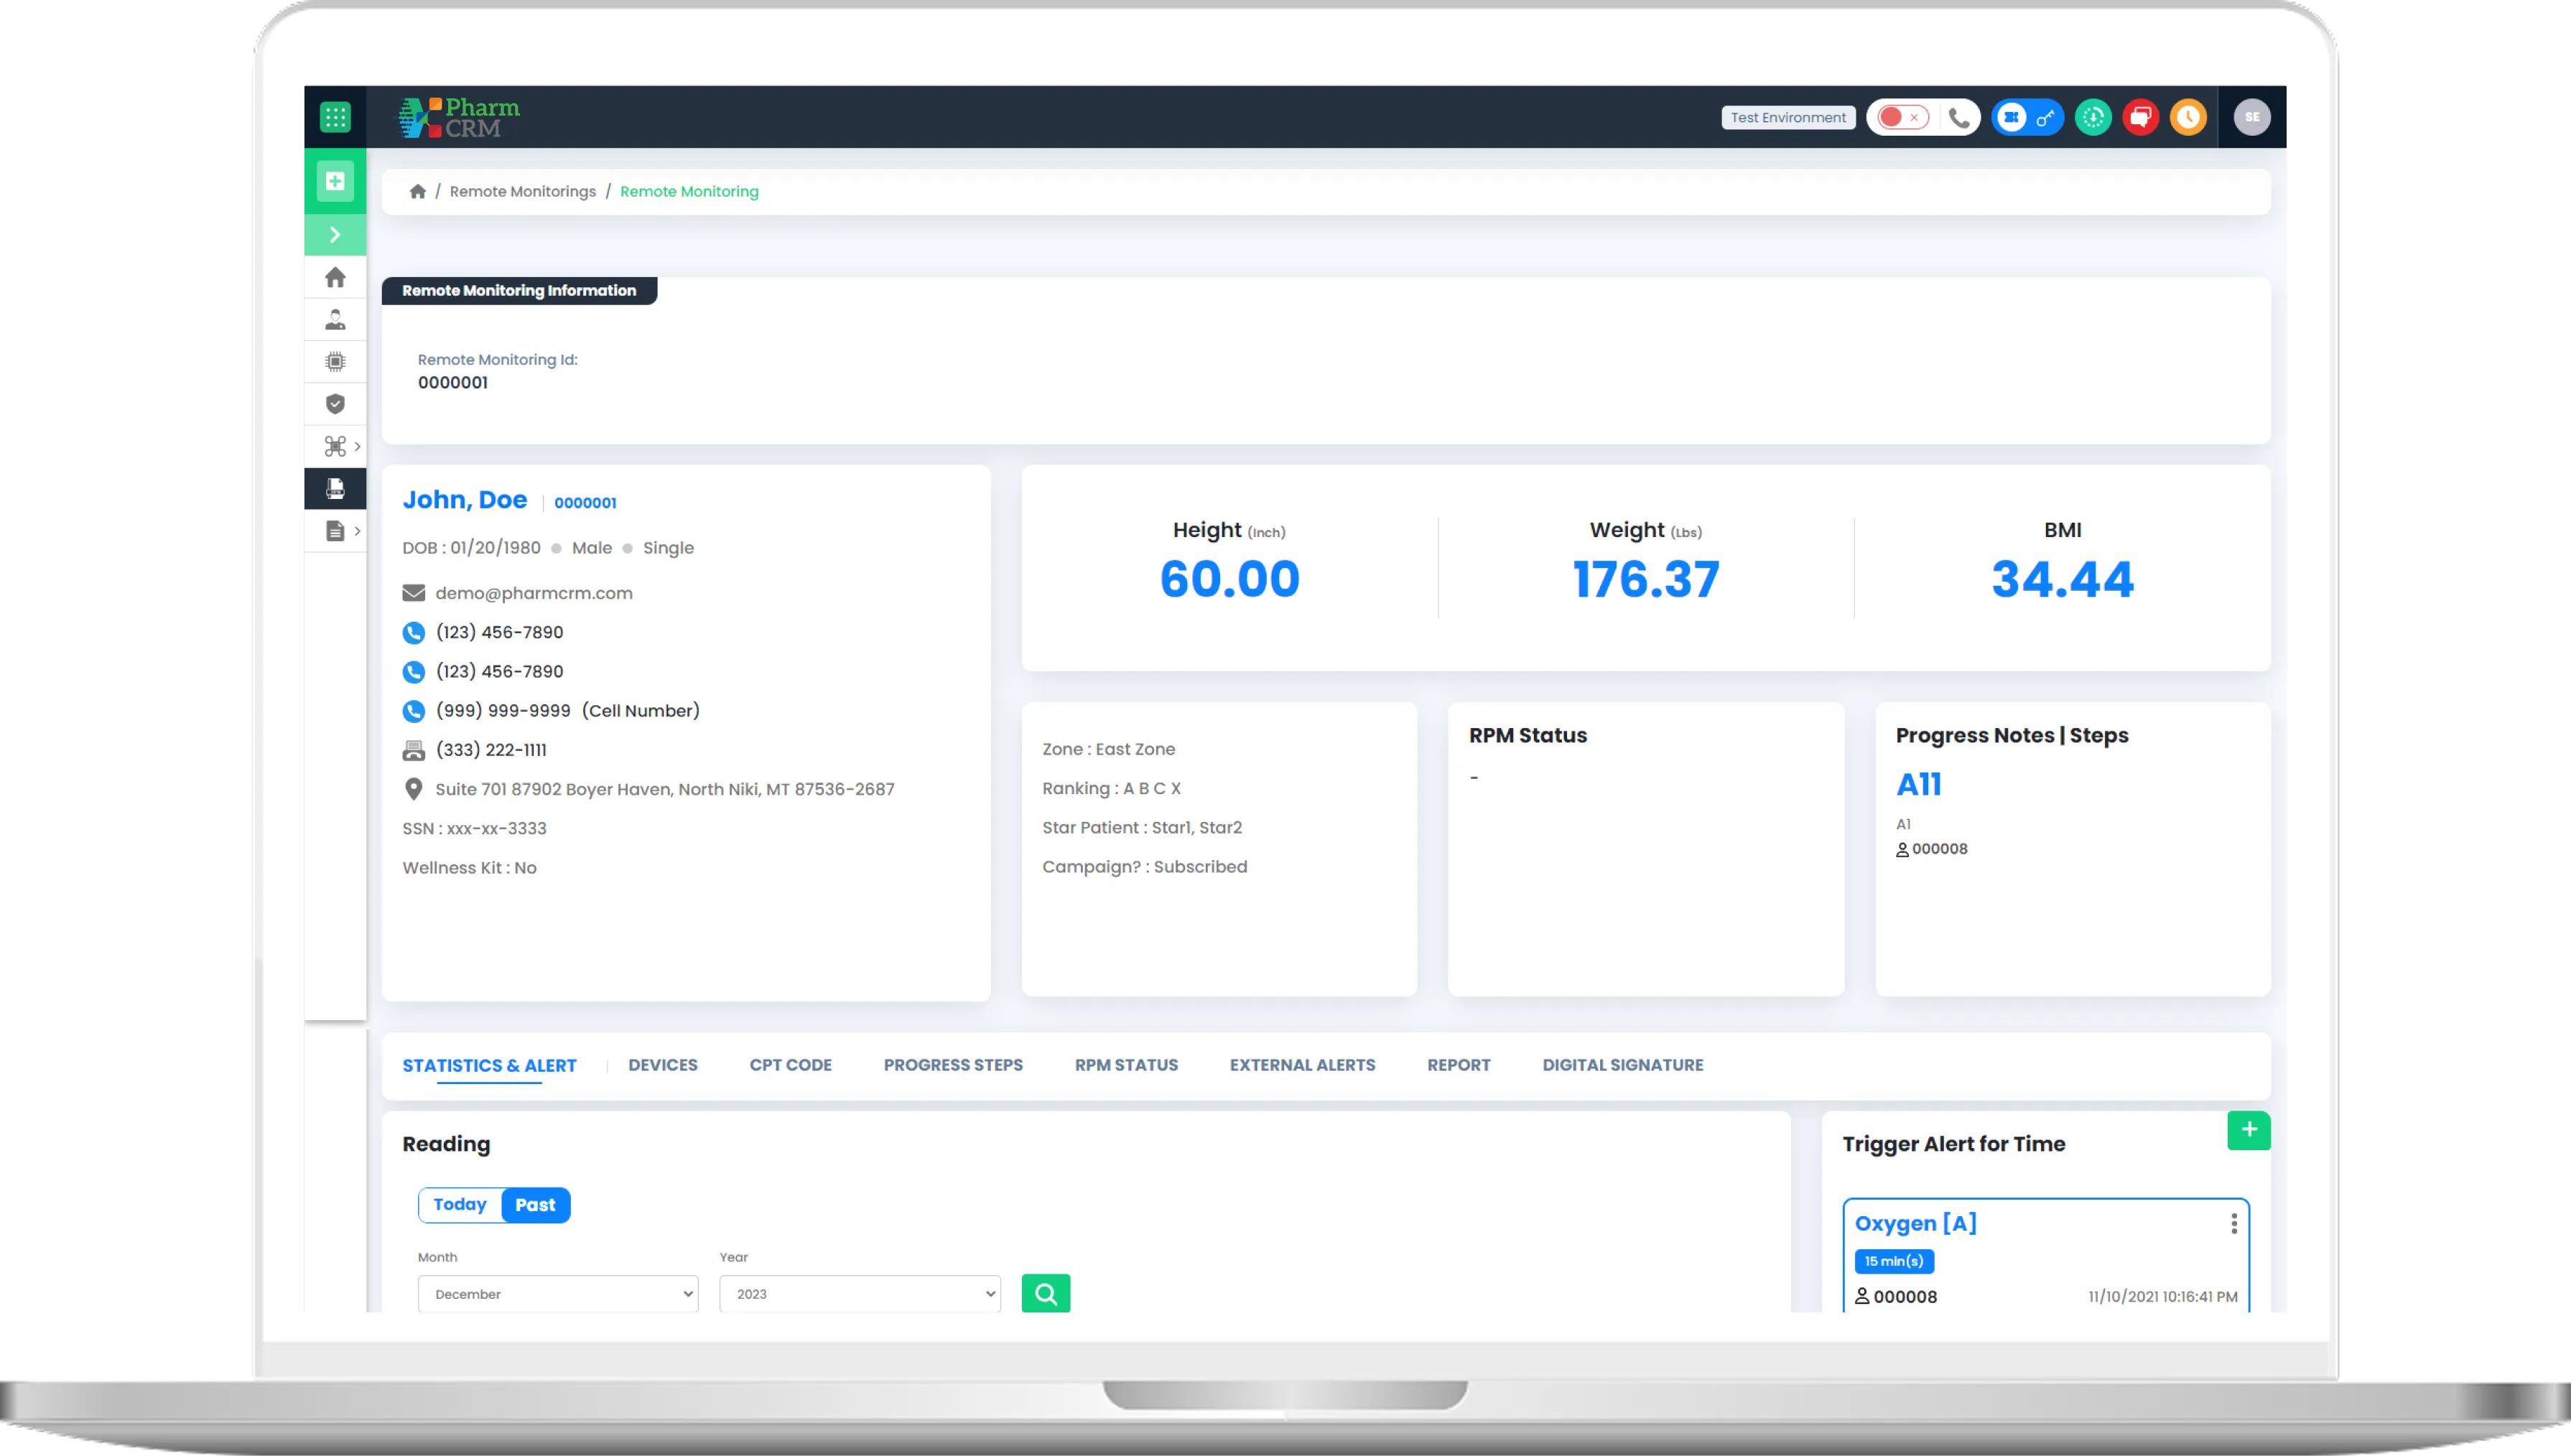Click the red chat messages icon
Image resolution: width=2571 pixels, height=1456 pixels.
click(2140, 117)
